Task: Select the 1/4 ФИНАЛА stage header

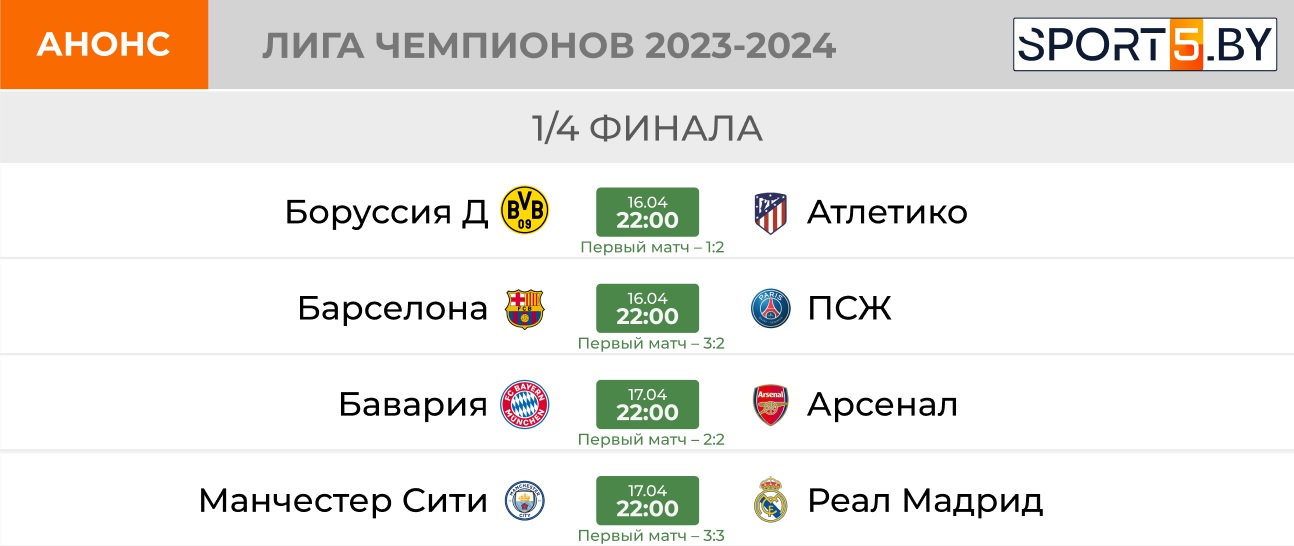Action: 647,127
